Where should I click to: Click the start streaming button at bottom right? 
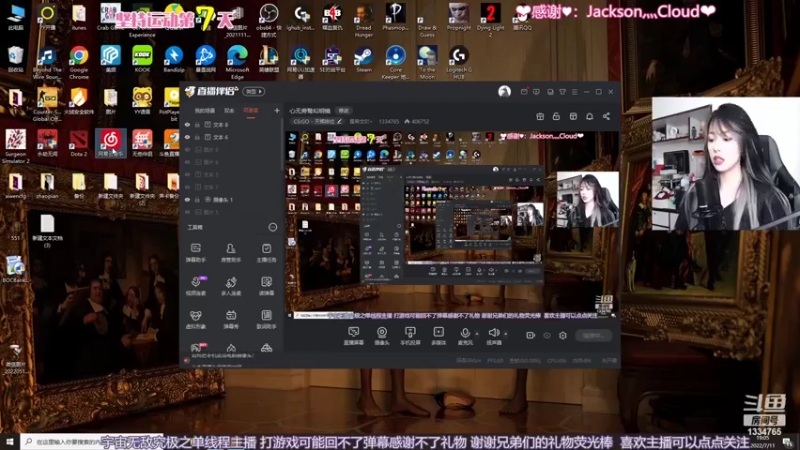tap(593, 335)
